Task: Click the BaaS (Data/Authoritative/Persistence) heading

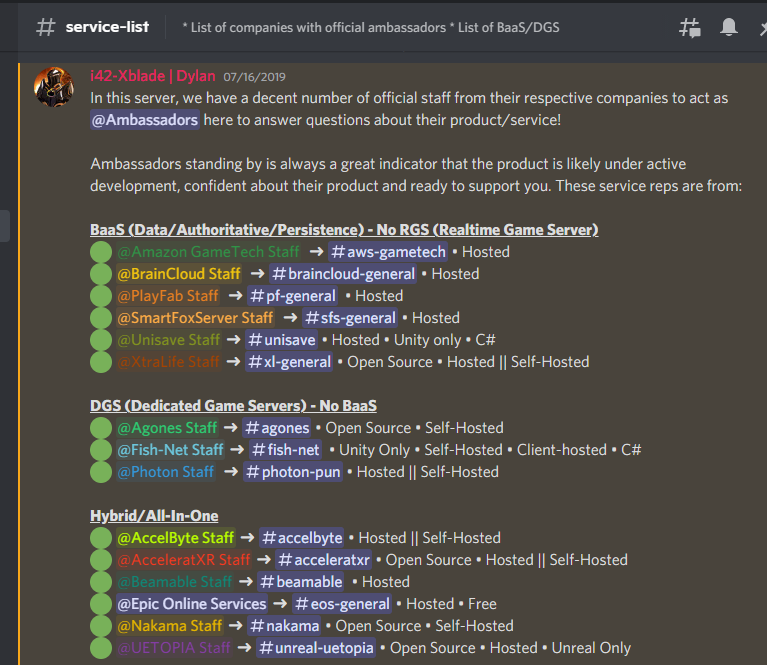Action: coord(344,229)
